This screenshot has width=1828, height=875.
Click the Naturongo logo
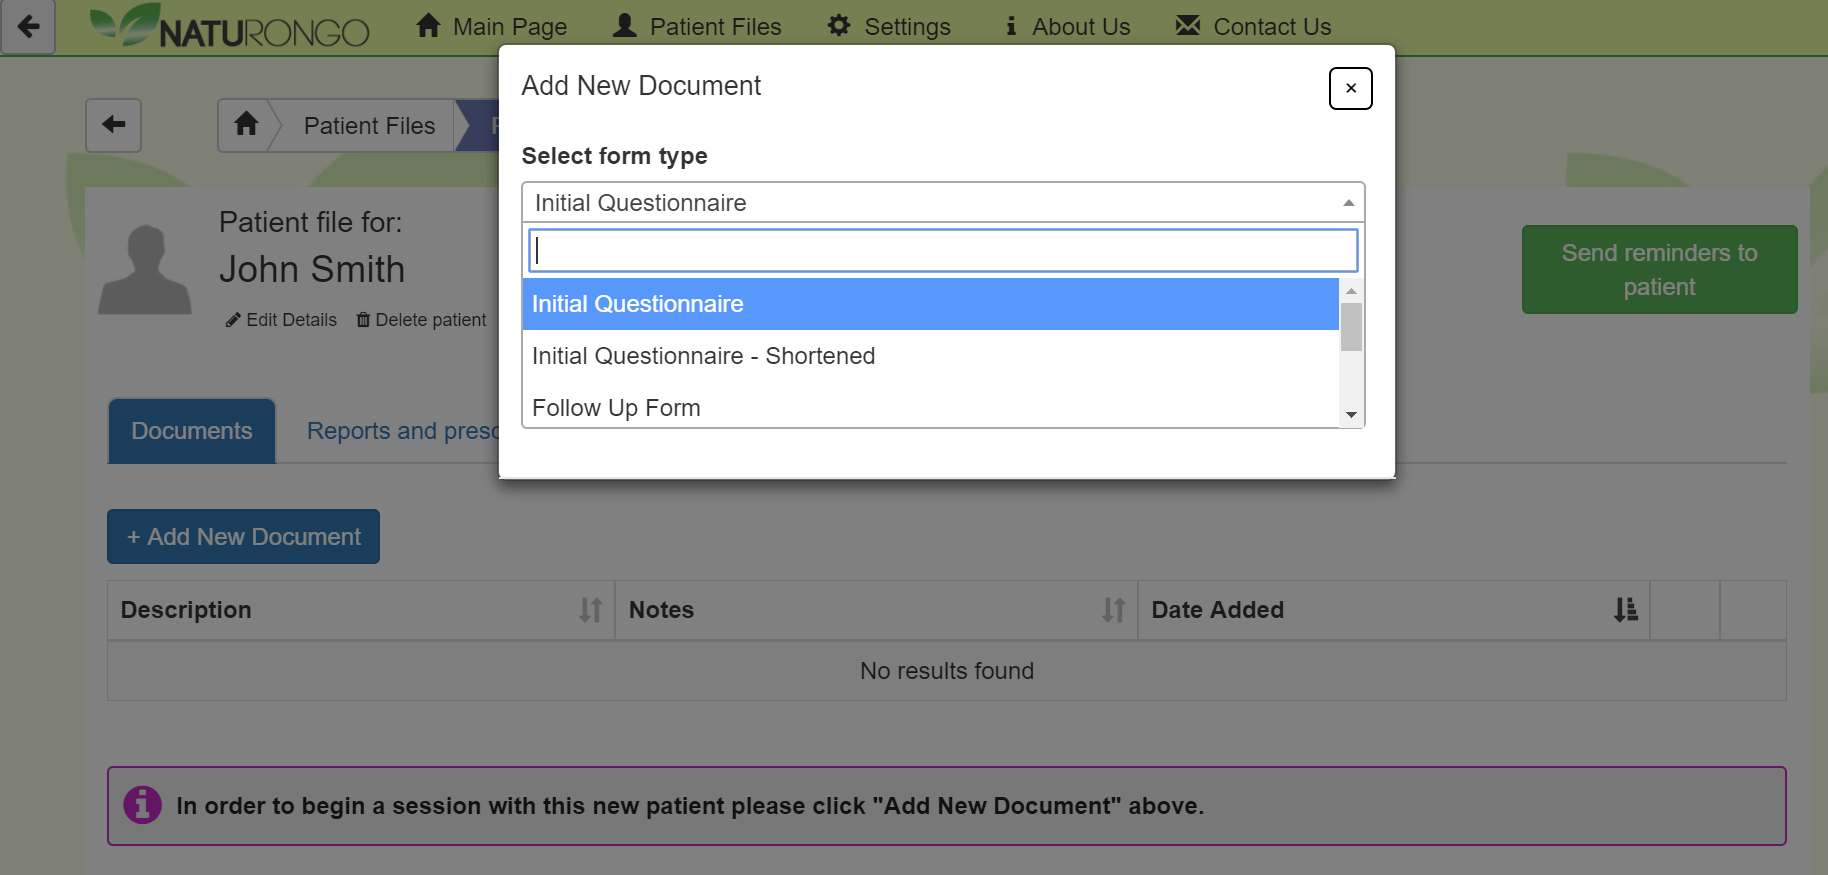click(230, 27)
